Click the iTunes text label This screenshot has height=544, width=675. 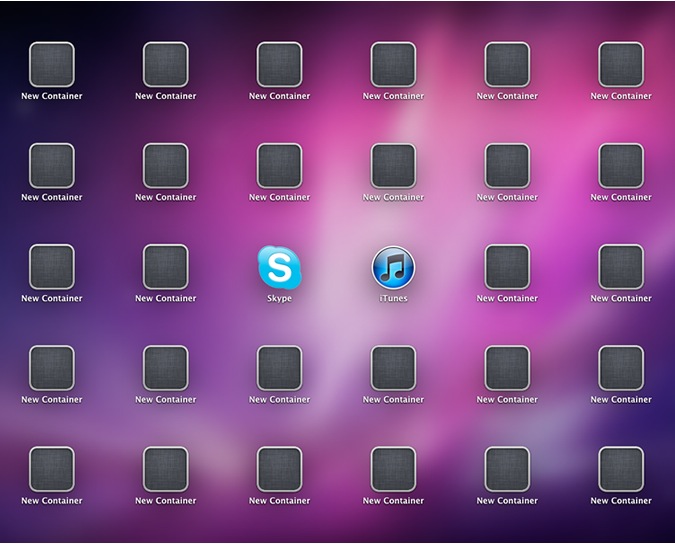[393, 299]
